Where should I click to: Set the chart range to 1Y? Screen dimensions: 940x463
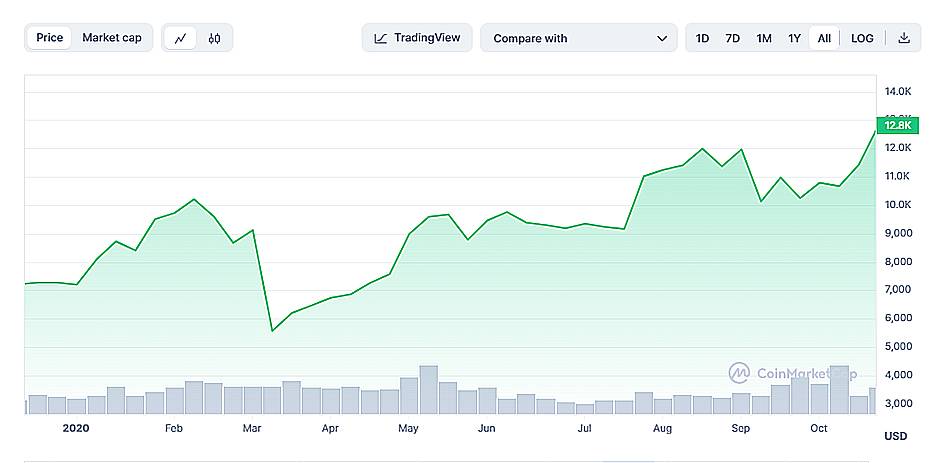794,38
